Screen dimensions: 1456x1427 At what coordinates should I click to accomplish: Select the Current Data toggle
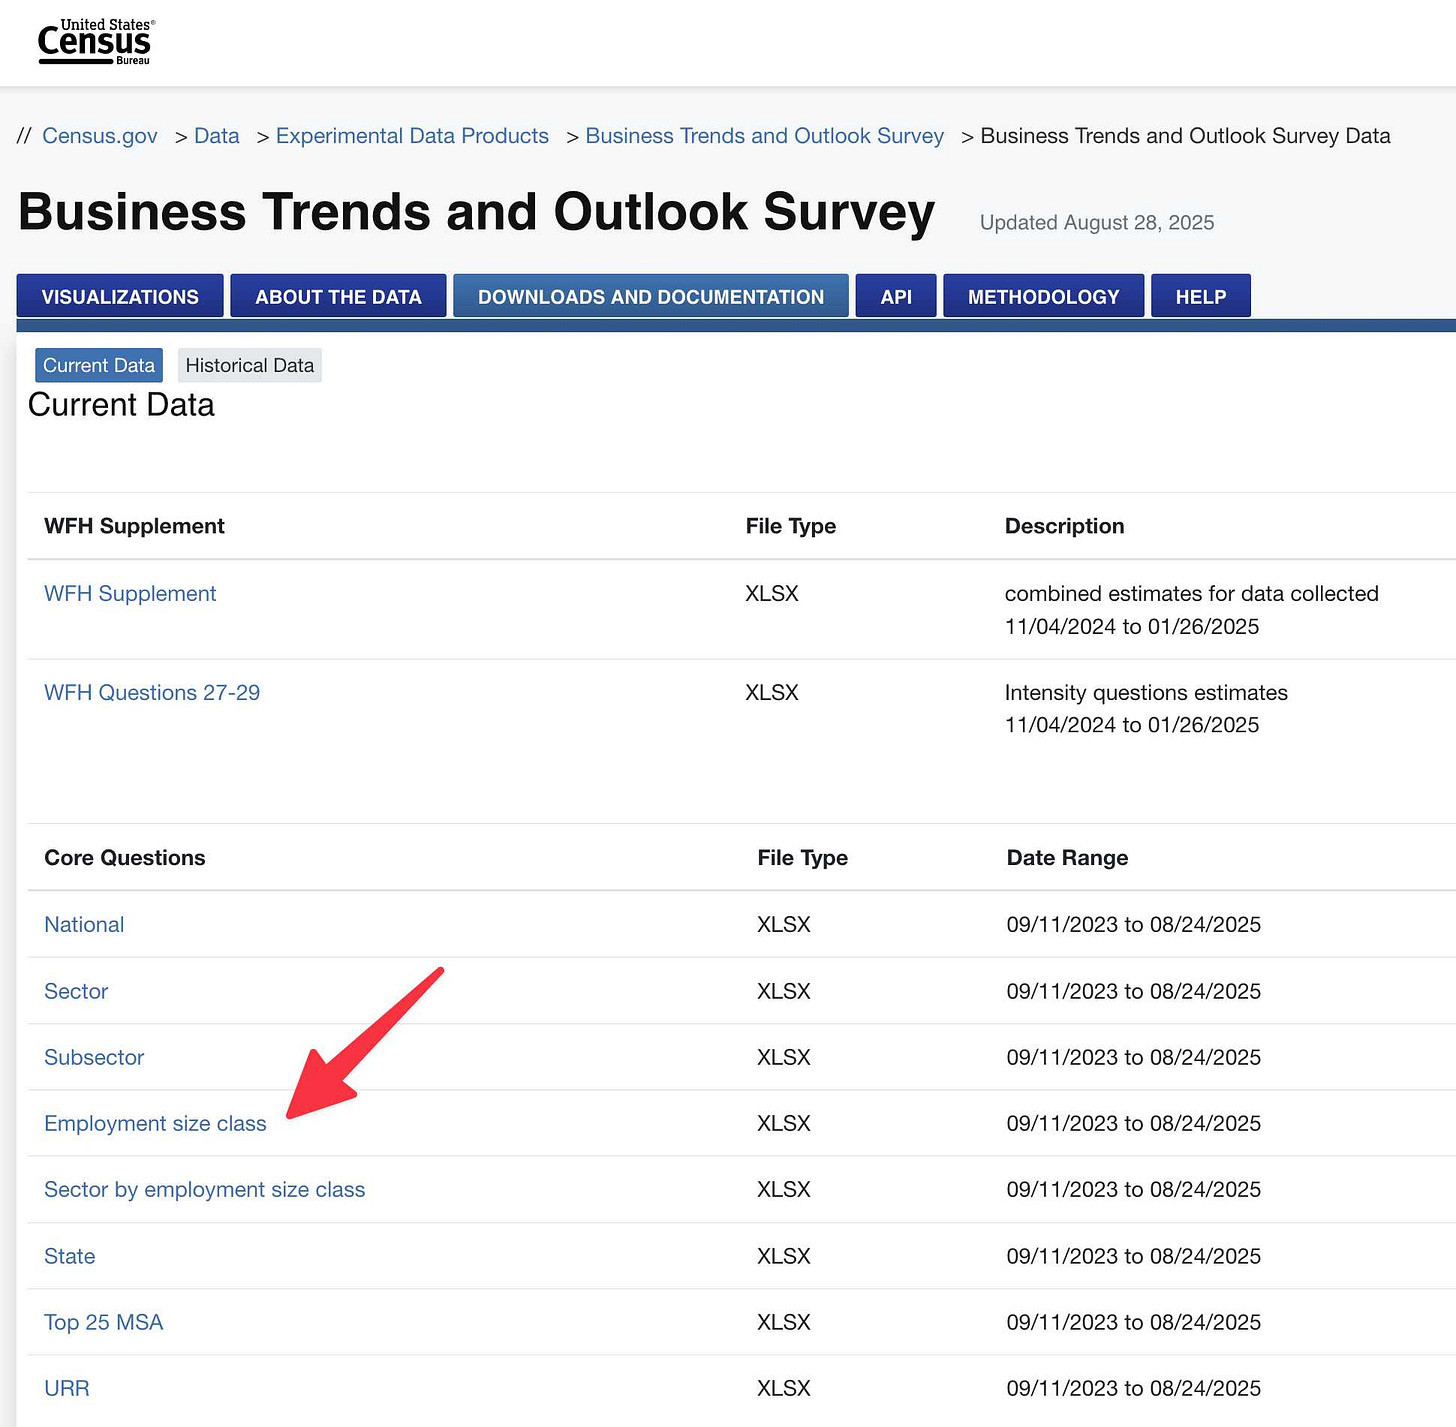98,365
